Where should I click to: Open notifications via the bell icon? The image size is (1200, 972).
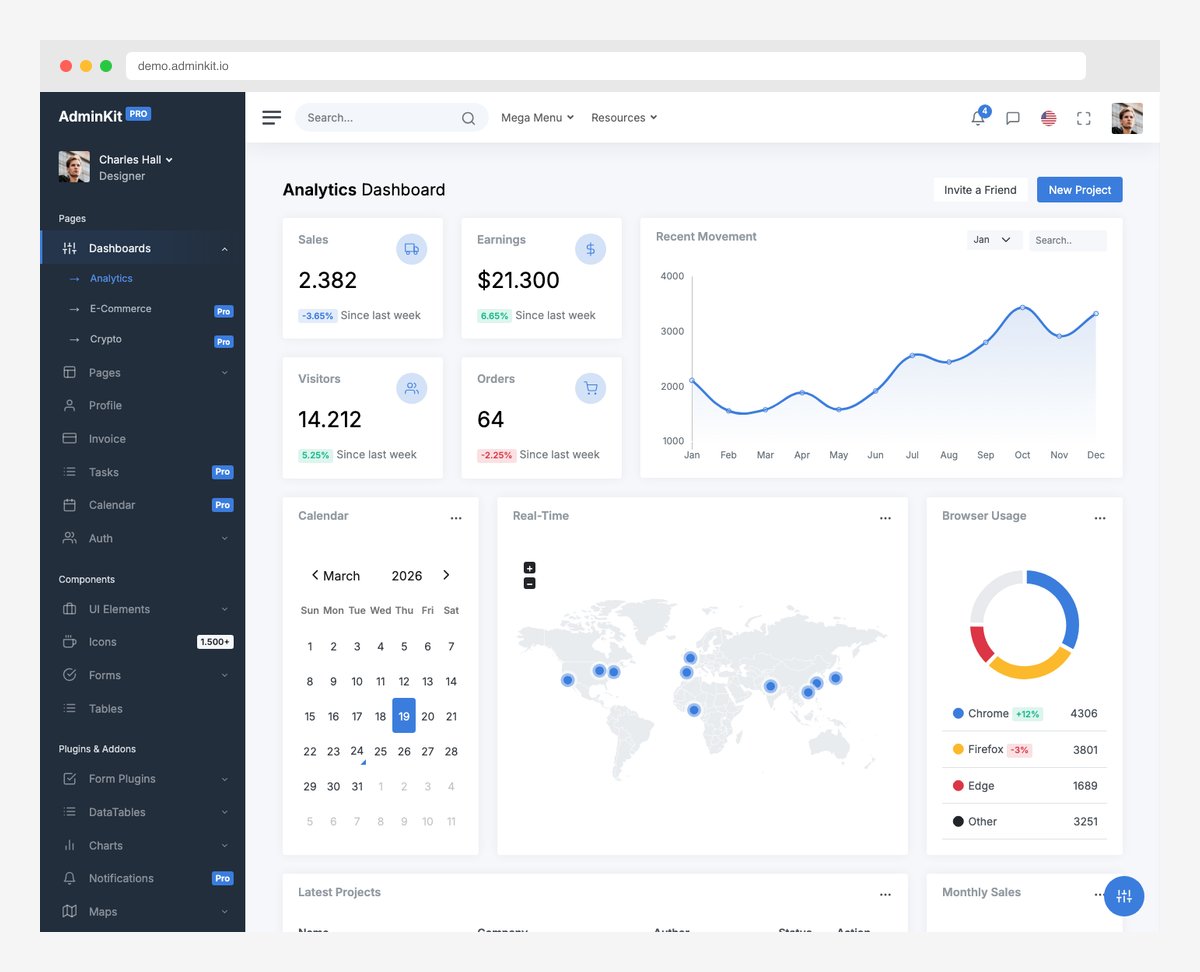(978, 118)
